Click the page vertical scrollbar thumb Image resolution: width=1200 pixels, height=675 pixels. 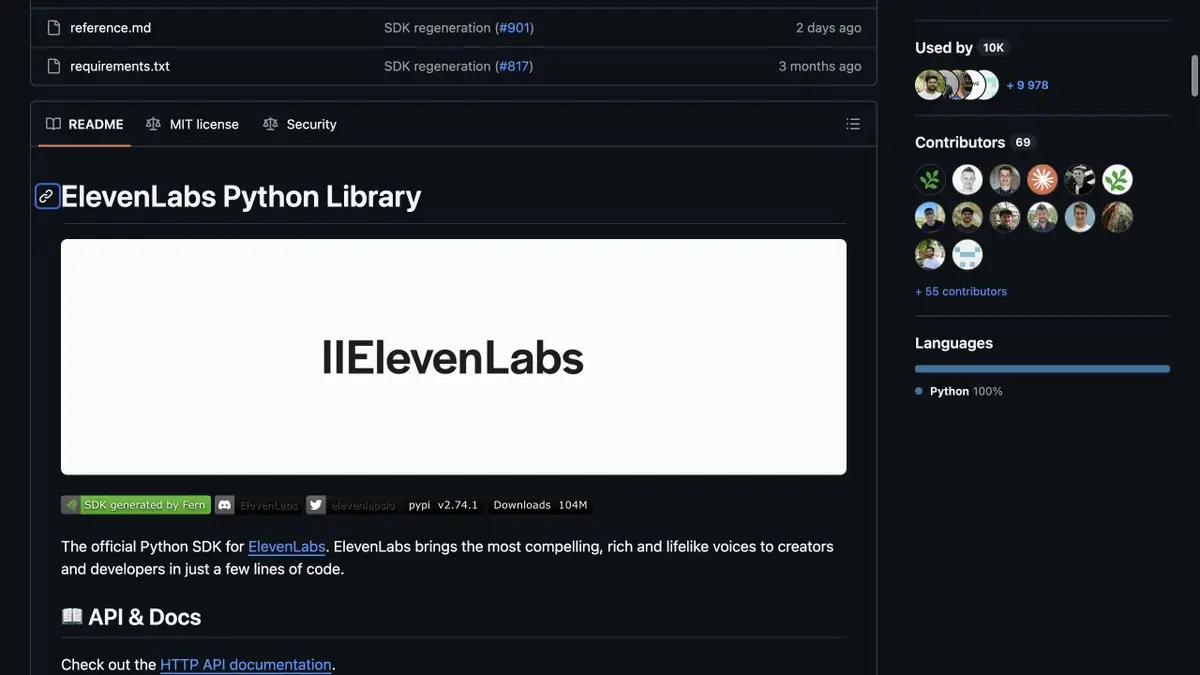coord(1194,76)
